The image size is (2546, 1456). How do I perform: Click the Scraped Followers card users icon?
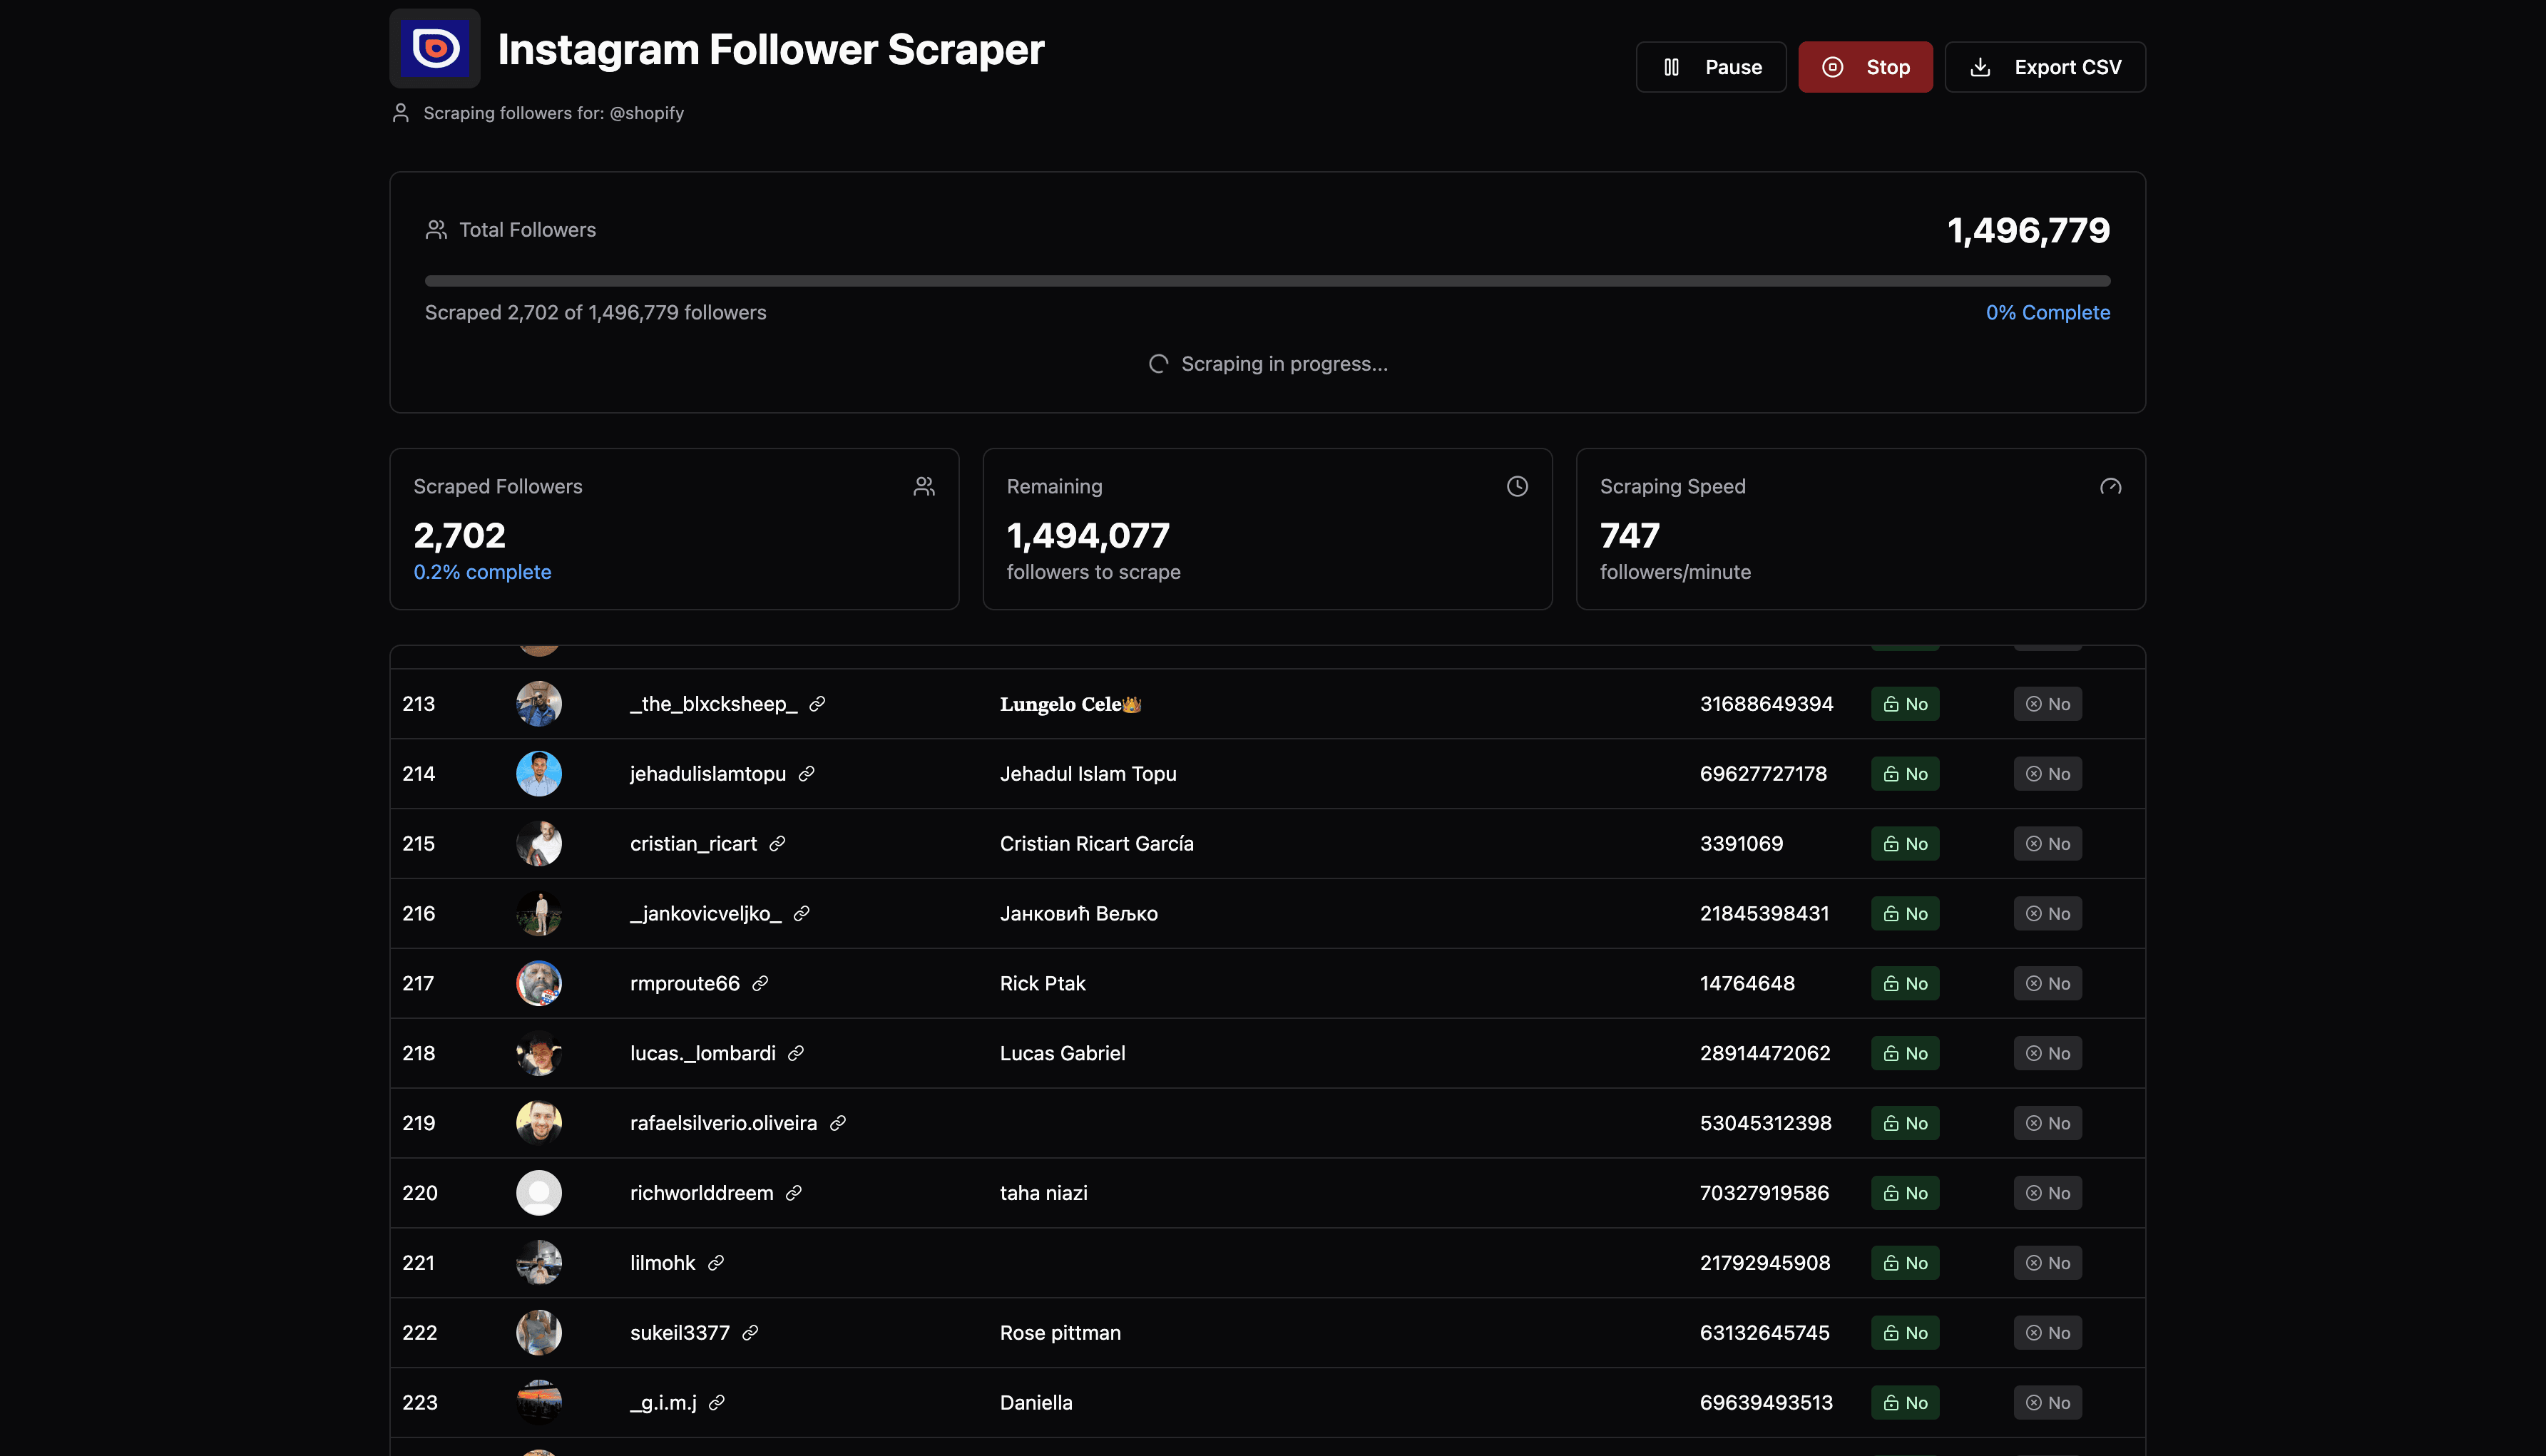(924, 486)
